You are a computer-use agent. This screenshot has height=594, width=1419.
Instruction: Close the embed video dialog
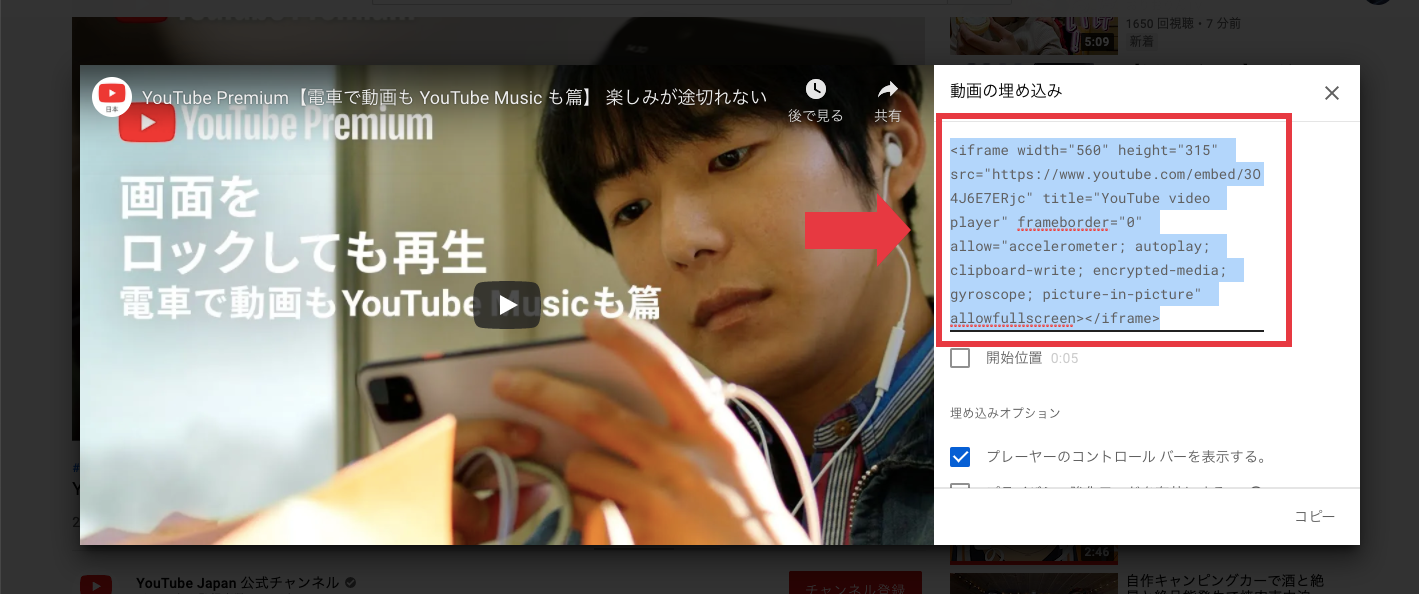(x=1331, y=93)
